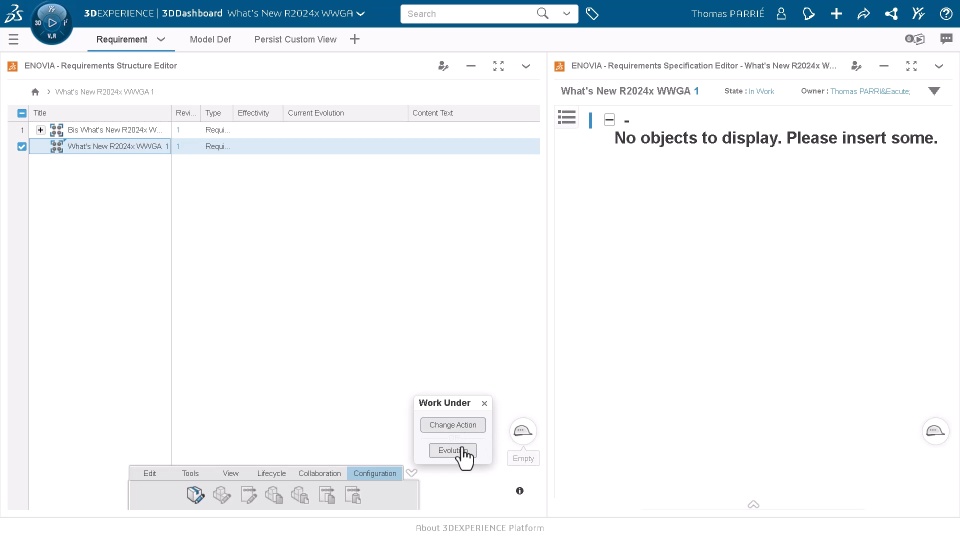Click the grey cubes with pencil icon
Viewport: 960px width, 540px height.
(x=222, y=495)
